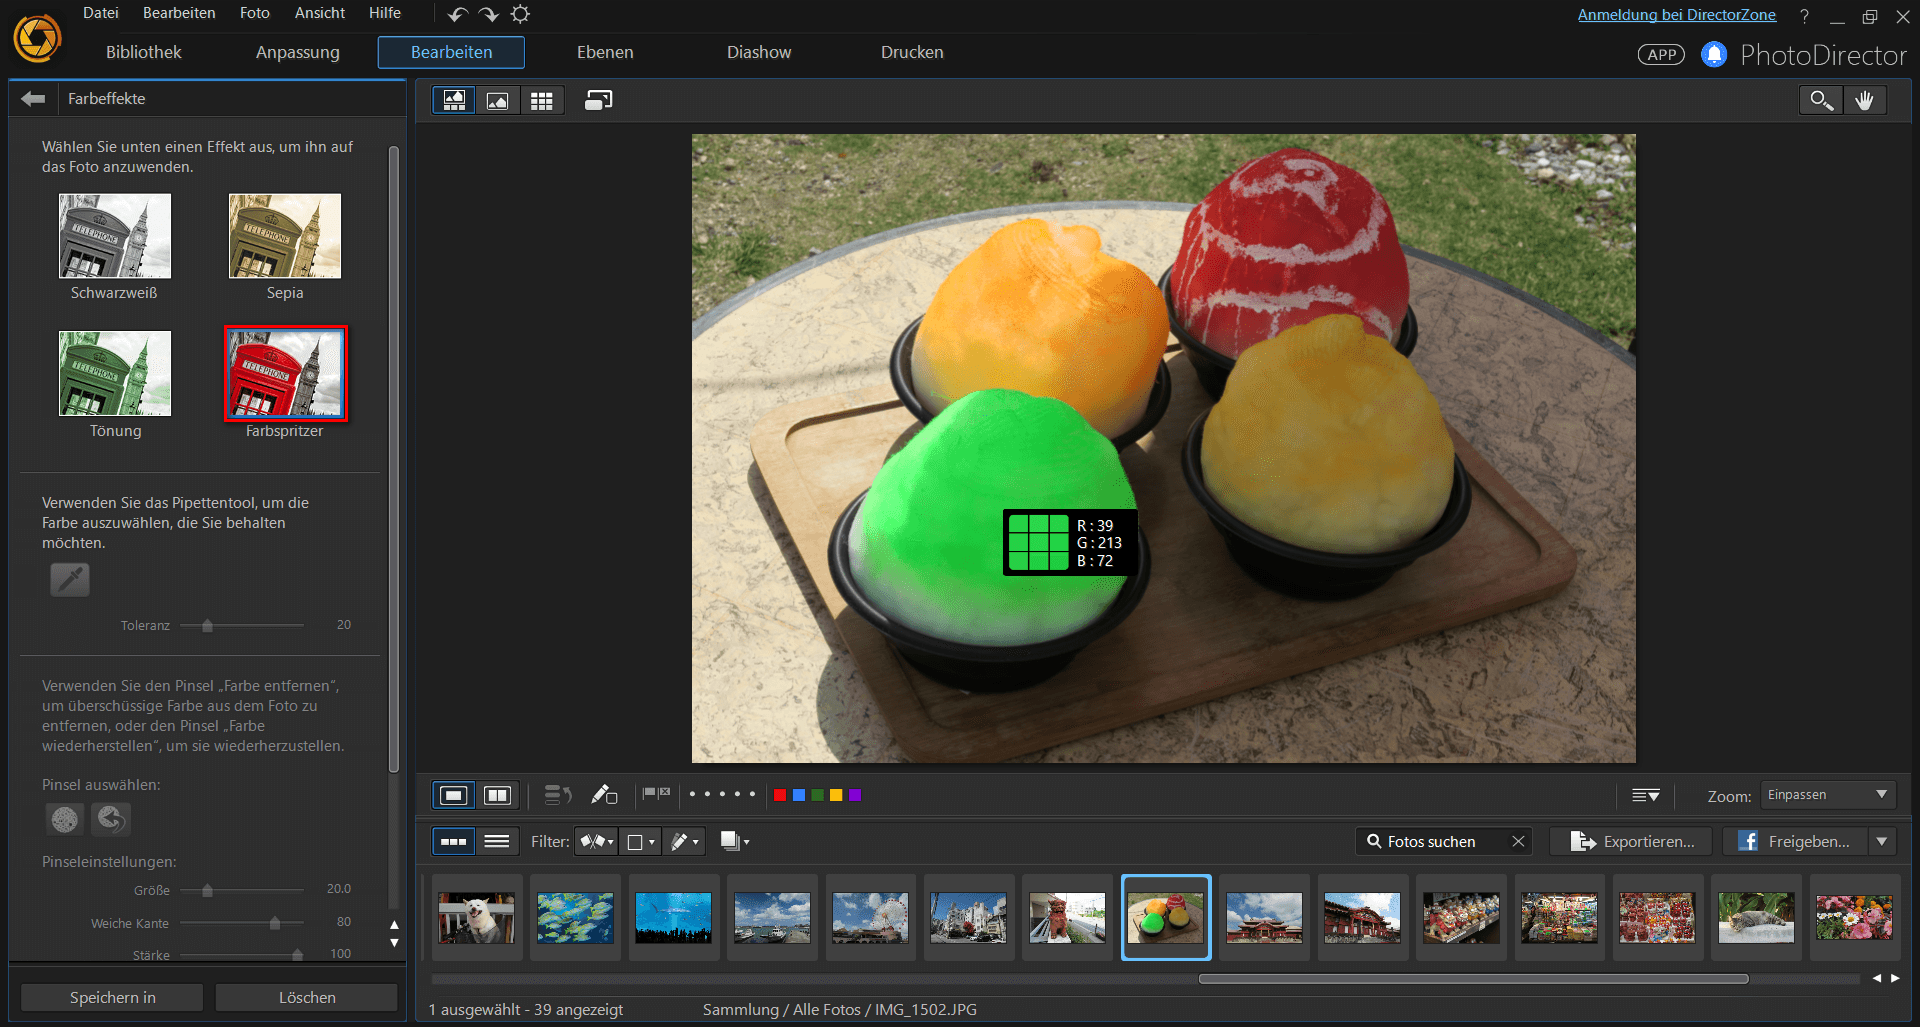Select the Farbe entfernen brush

coord(65,819)
